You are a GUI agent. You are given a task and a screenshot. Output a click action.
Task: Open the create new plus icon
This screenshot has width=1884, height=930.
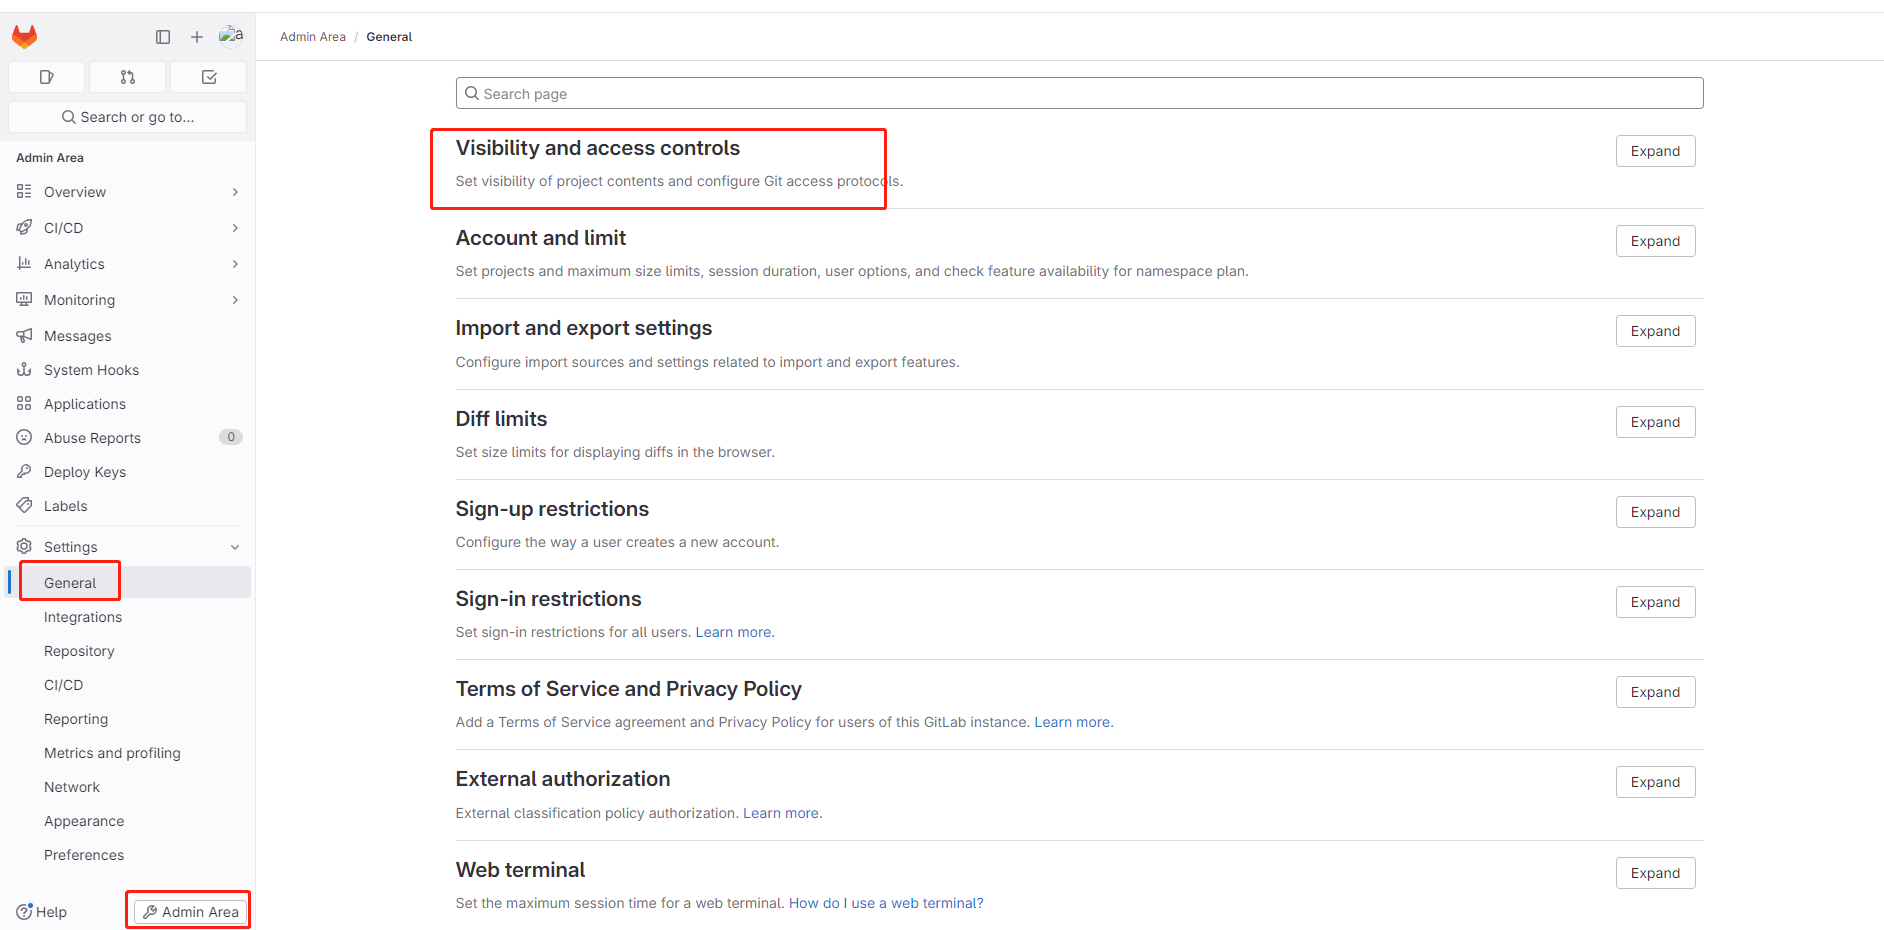pyautogui.click(x=197, y=37)
